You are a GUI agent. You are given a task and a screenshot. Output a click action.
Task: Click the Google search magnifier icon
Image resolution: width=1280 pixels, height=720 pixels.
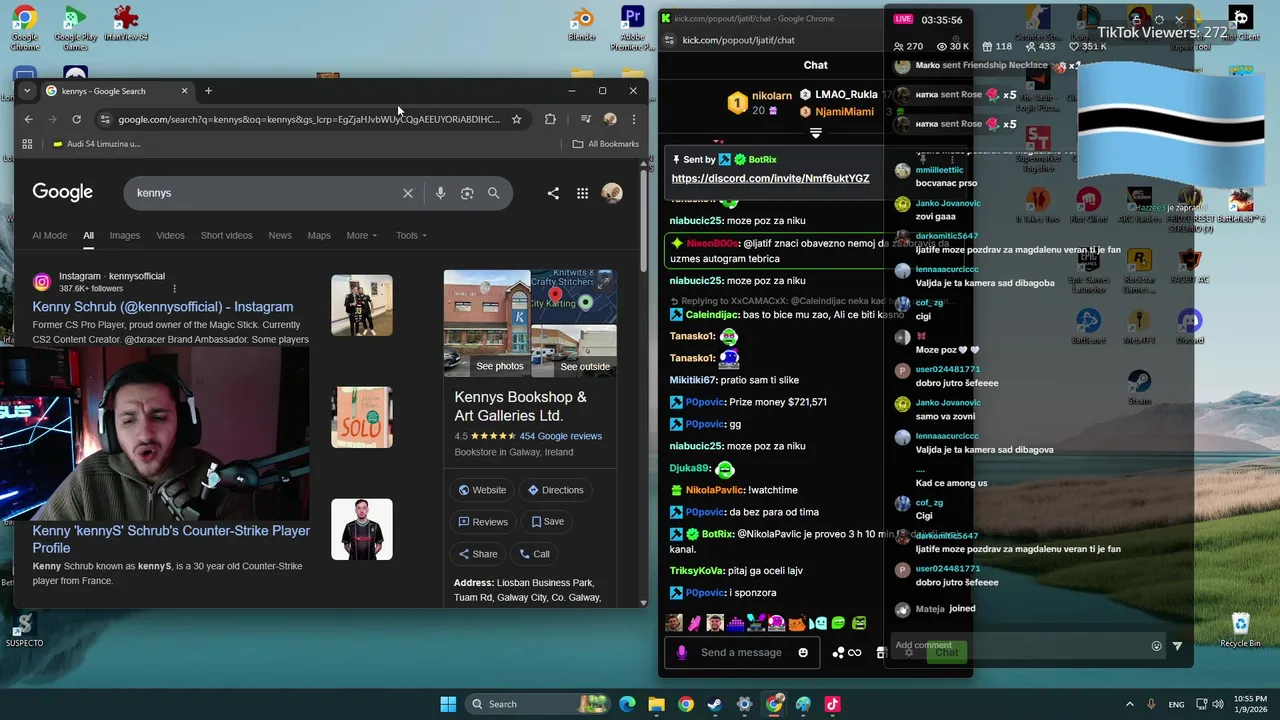(x=493, y=193)
